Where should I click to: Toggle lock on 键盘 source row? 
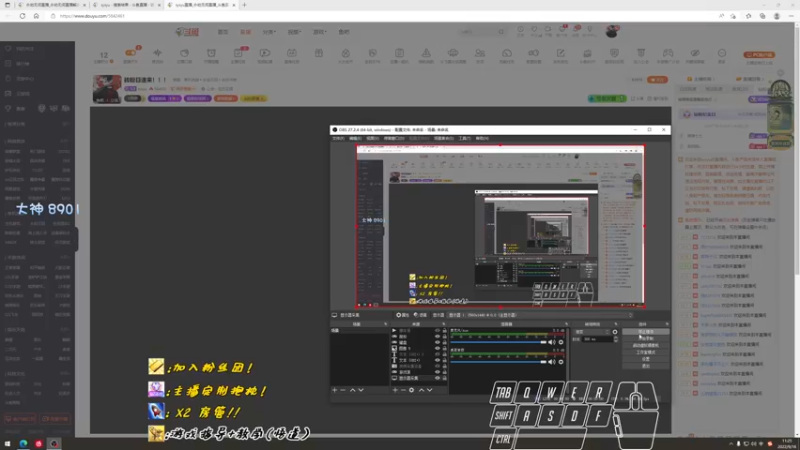click(x=444, y=342)
